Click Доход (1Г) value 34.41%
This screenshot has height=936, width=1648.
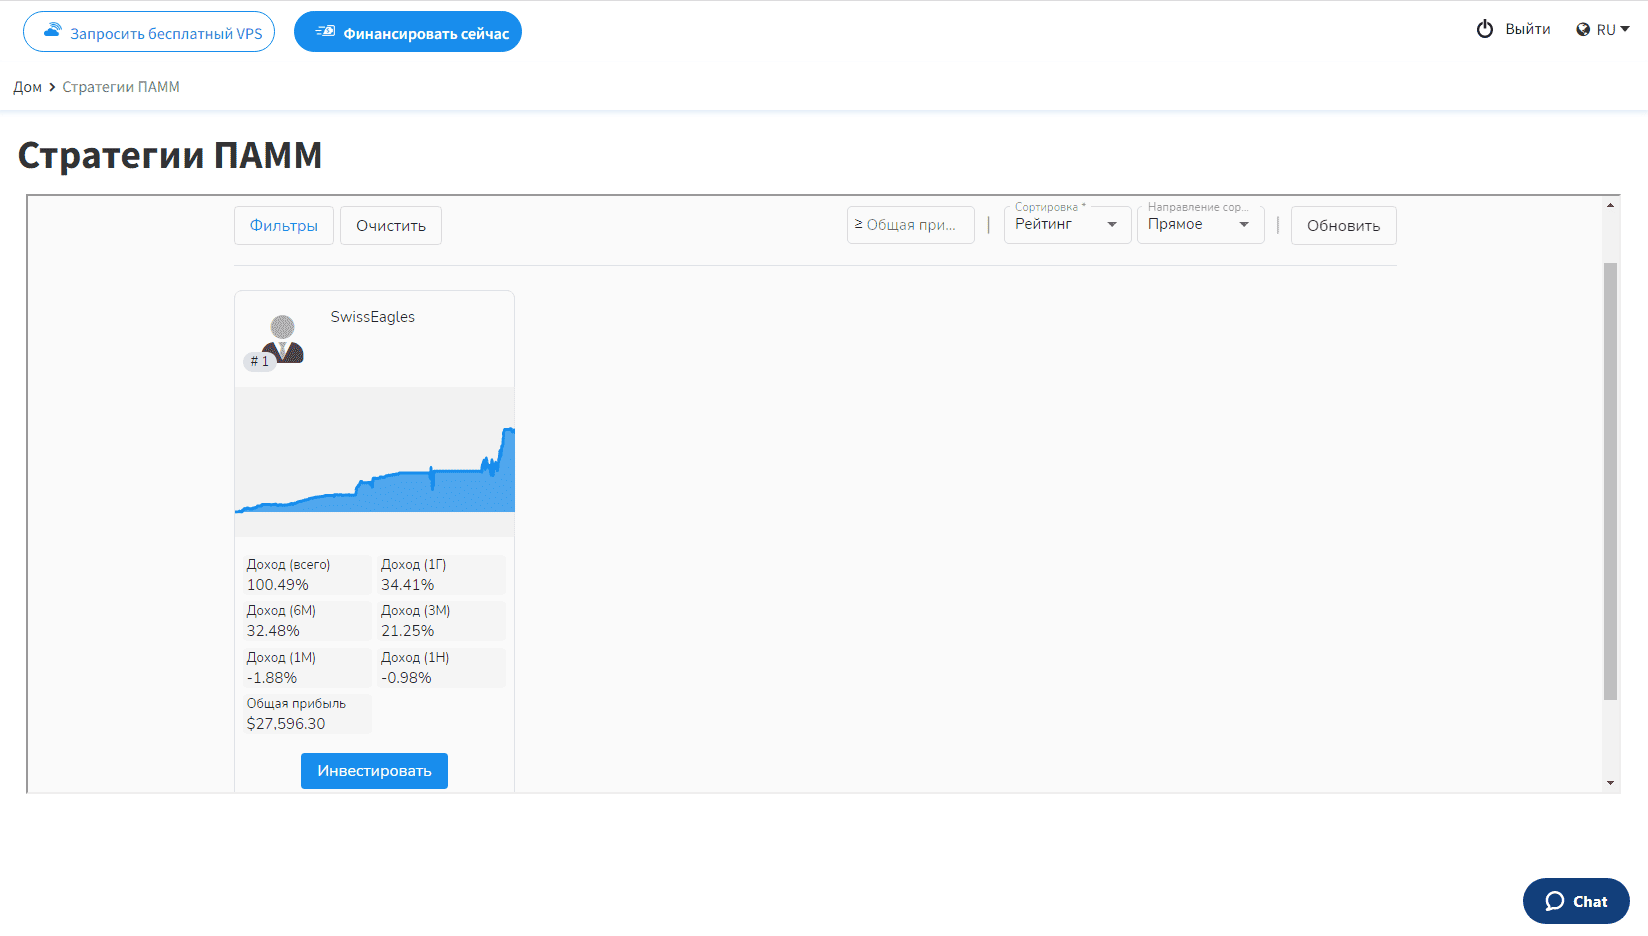(407, 585)
